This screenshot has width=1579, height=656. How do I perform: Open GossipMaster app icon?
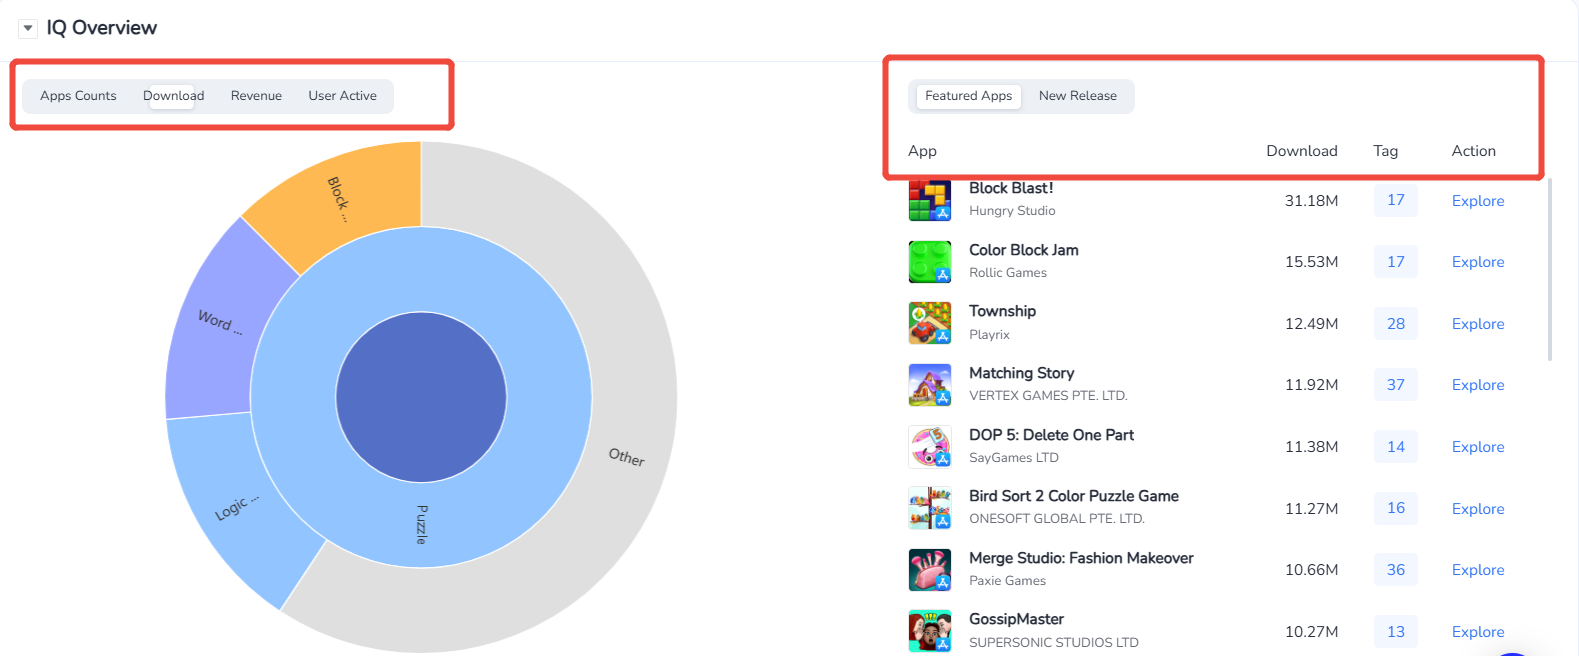929,631
